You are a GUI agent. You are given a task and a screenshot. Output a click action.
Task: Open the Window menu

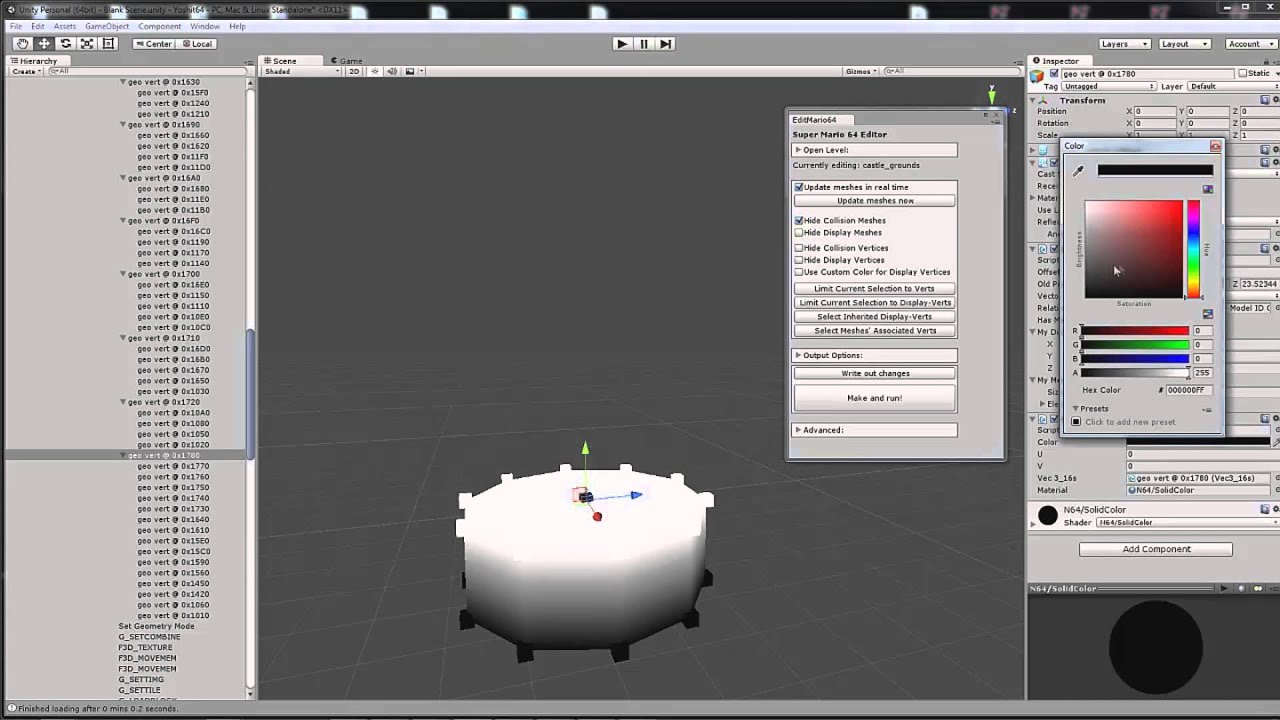[x=205, y=26]
